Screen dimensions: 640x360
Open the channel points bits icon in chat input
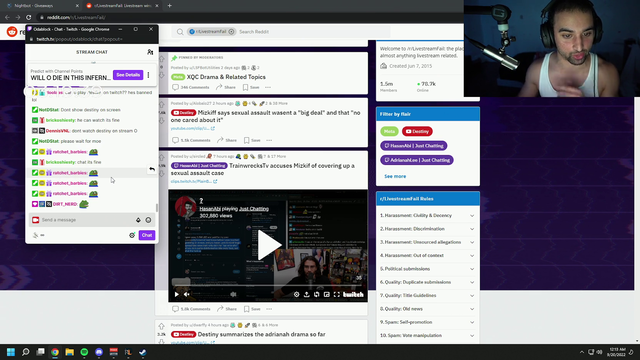138,220
